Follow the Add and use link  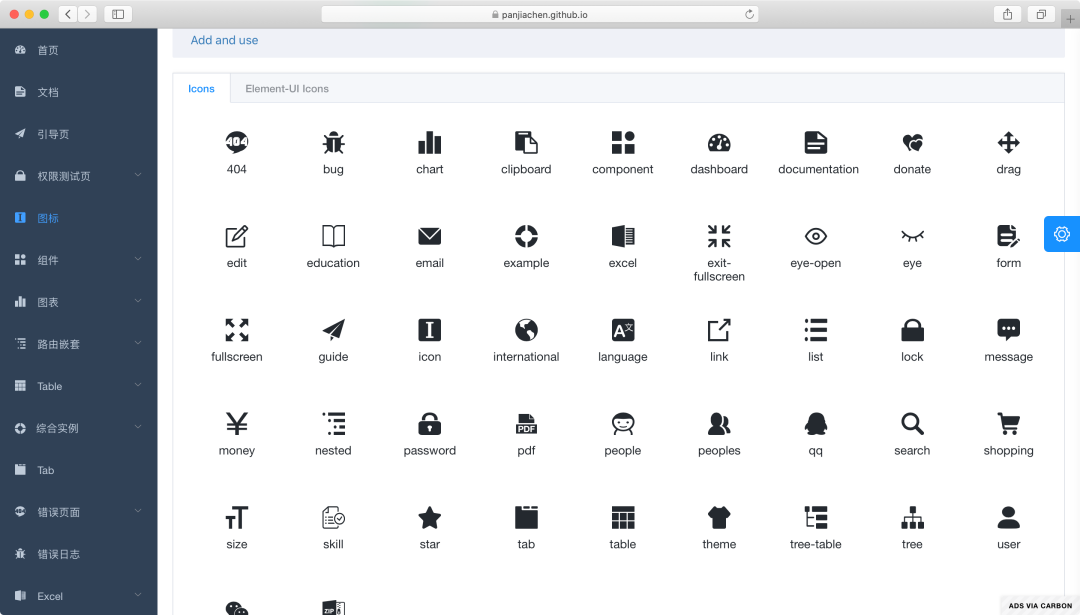coord(225,40)
